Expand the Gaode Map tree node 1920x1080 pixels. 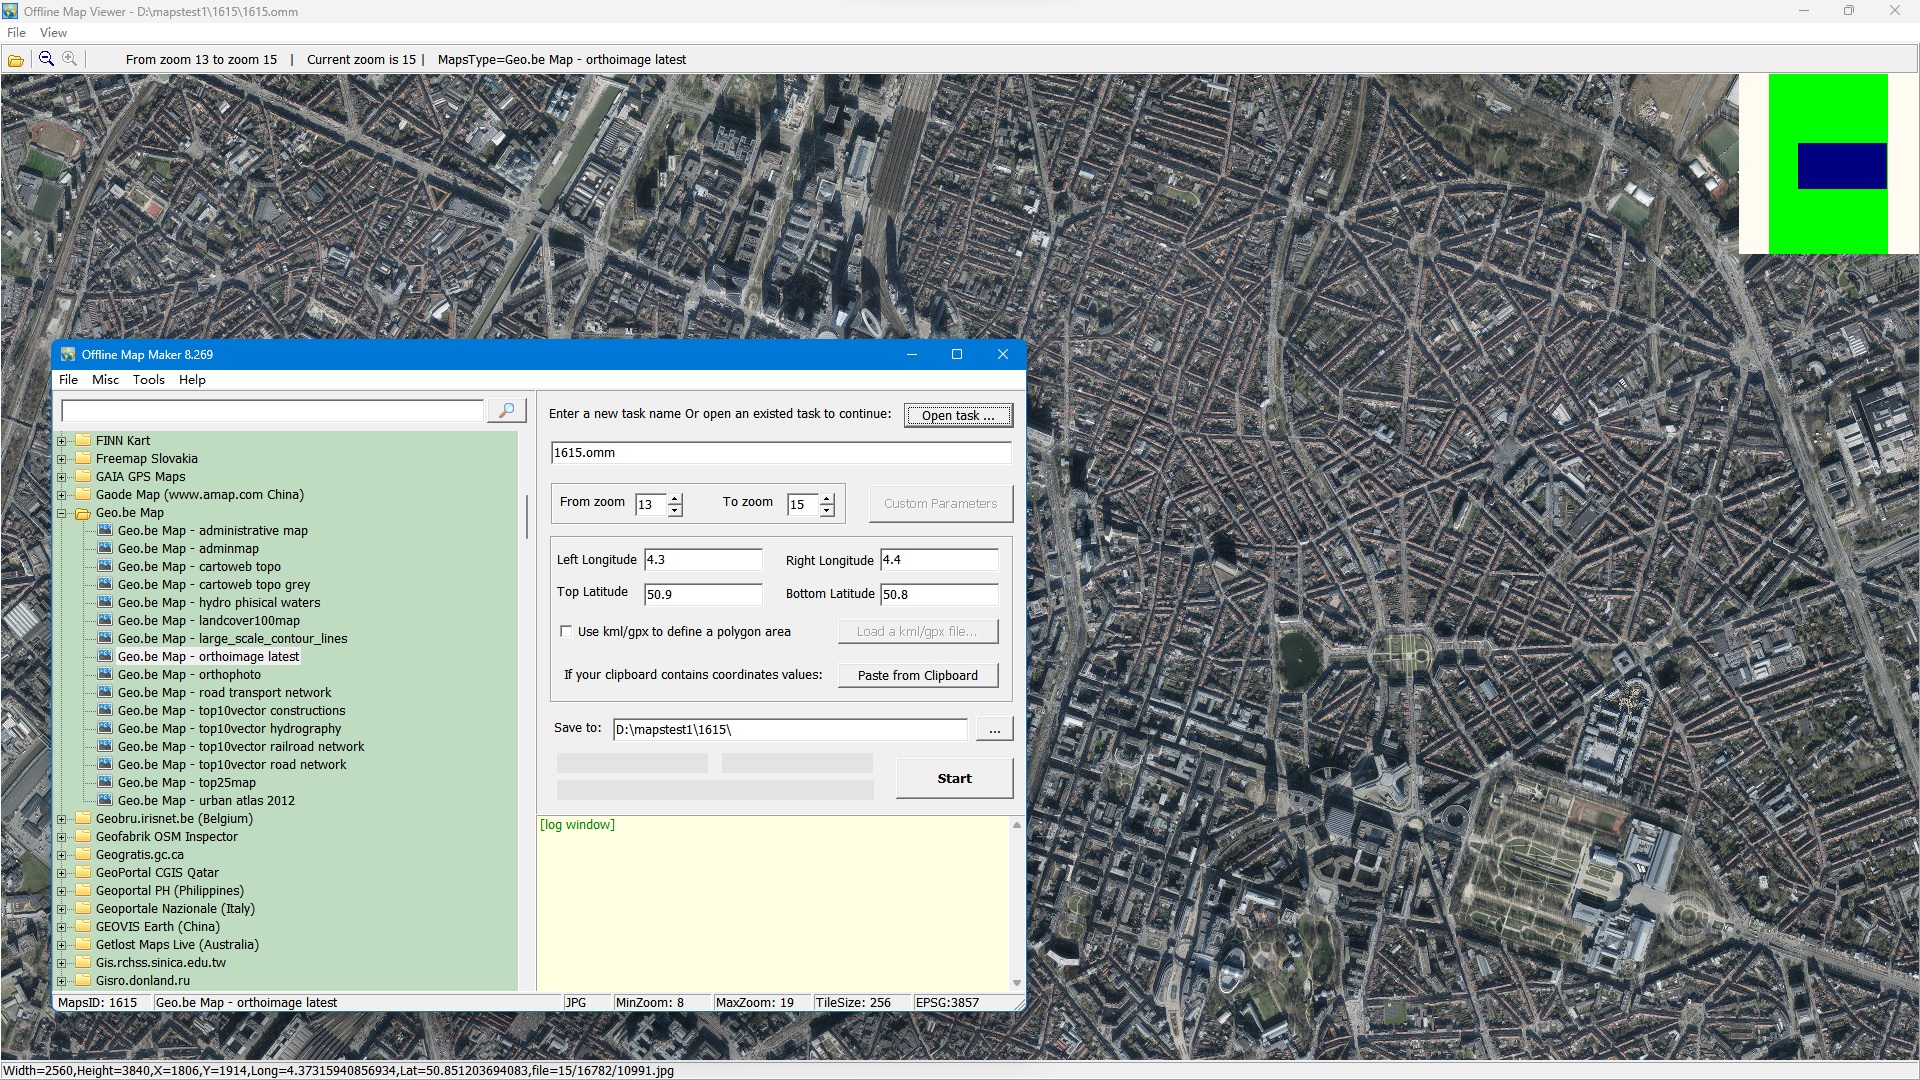click(62, 495)
